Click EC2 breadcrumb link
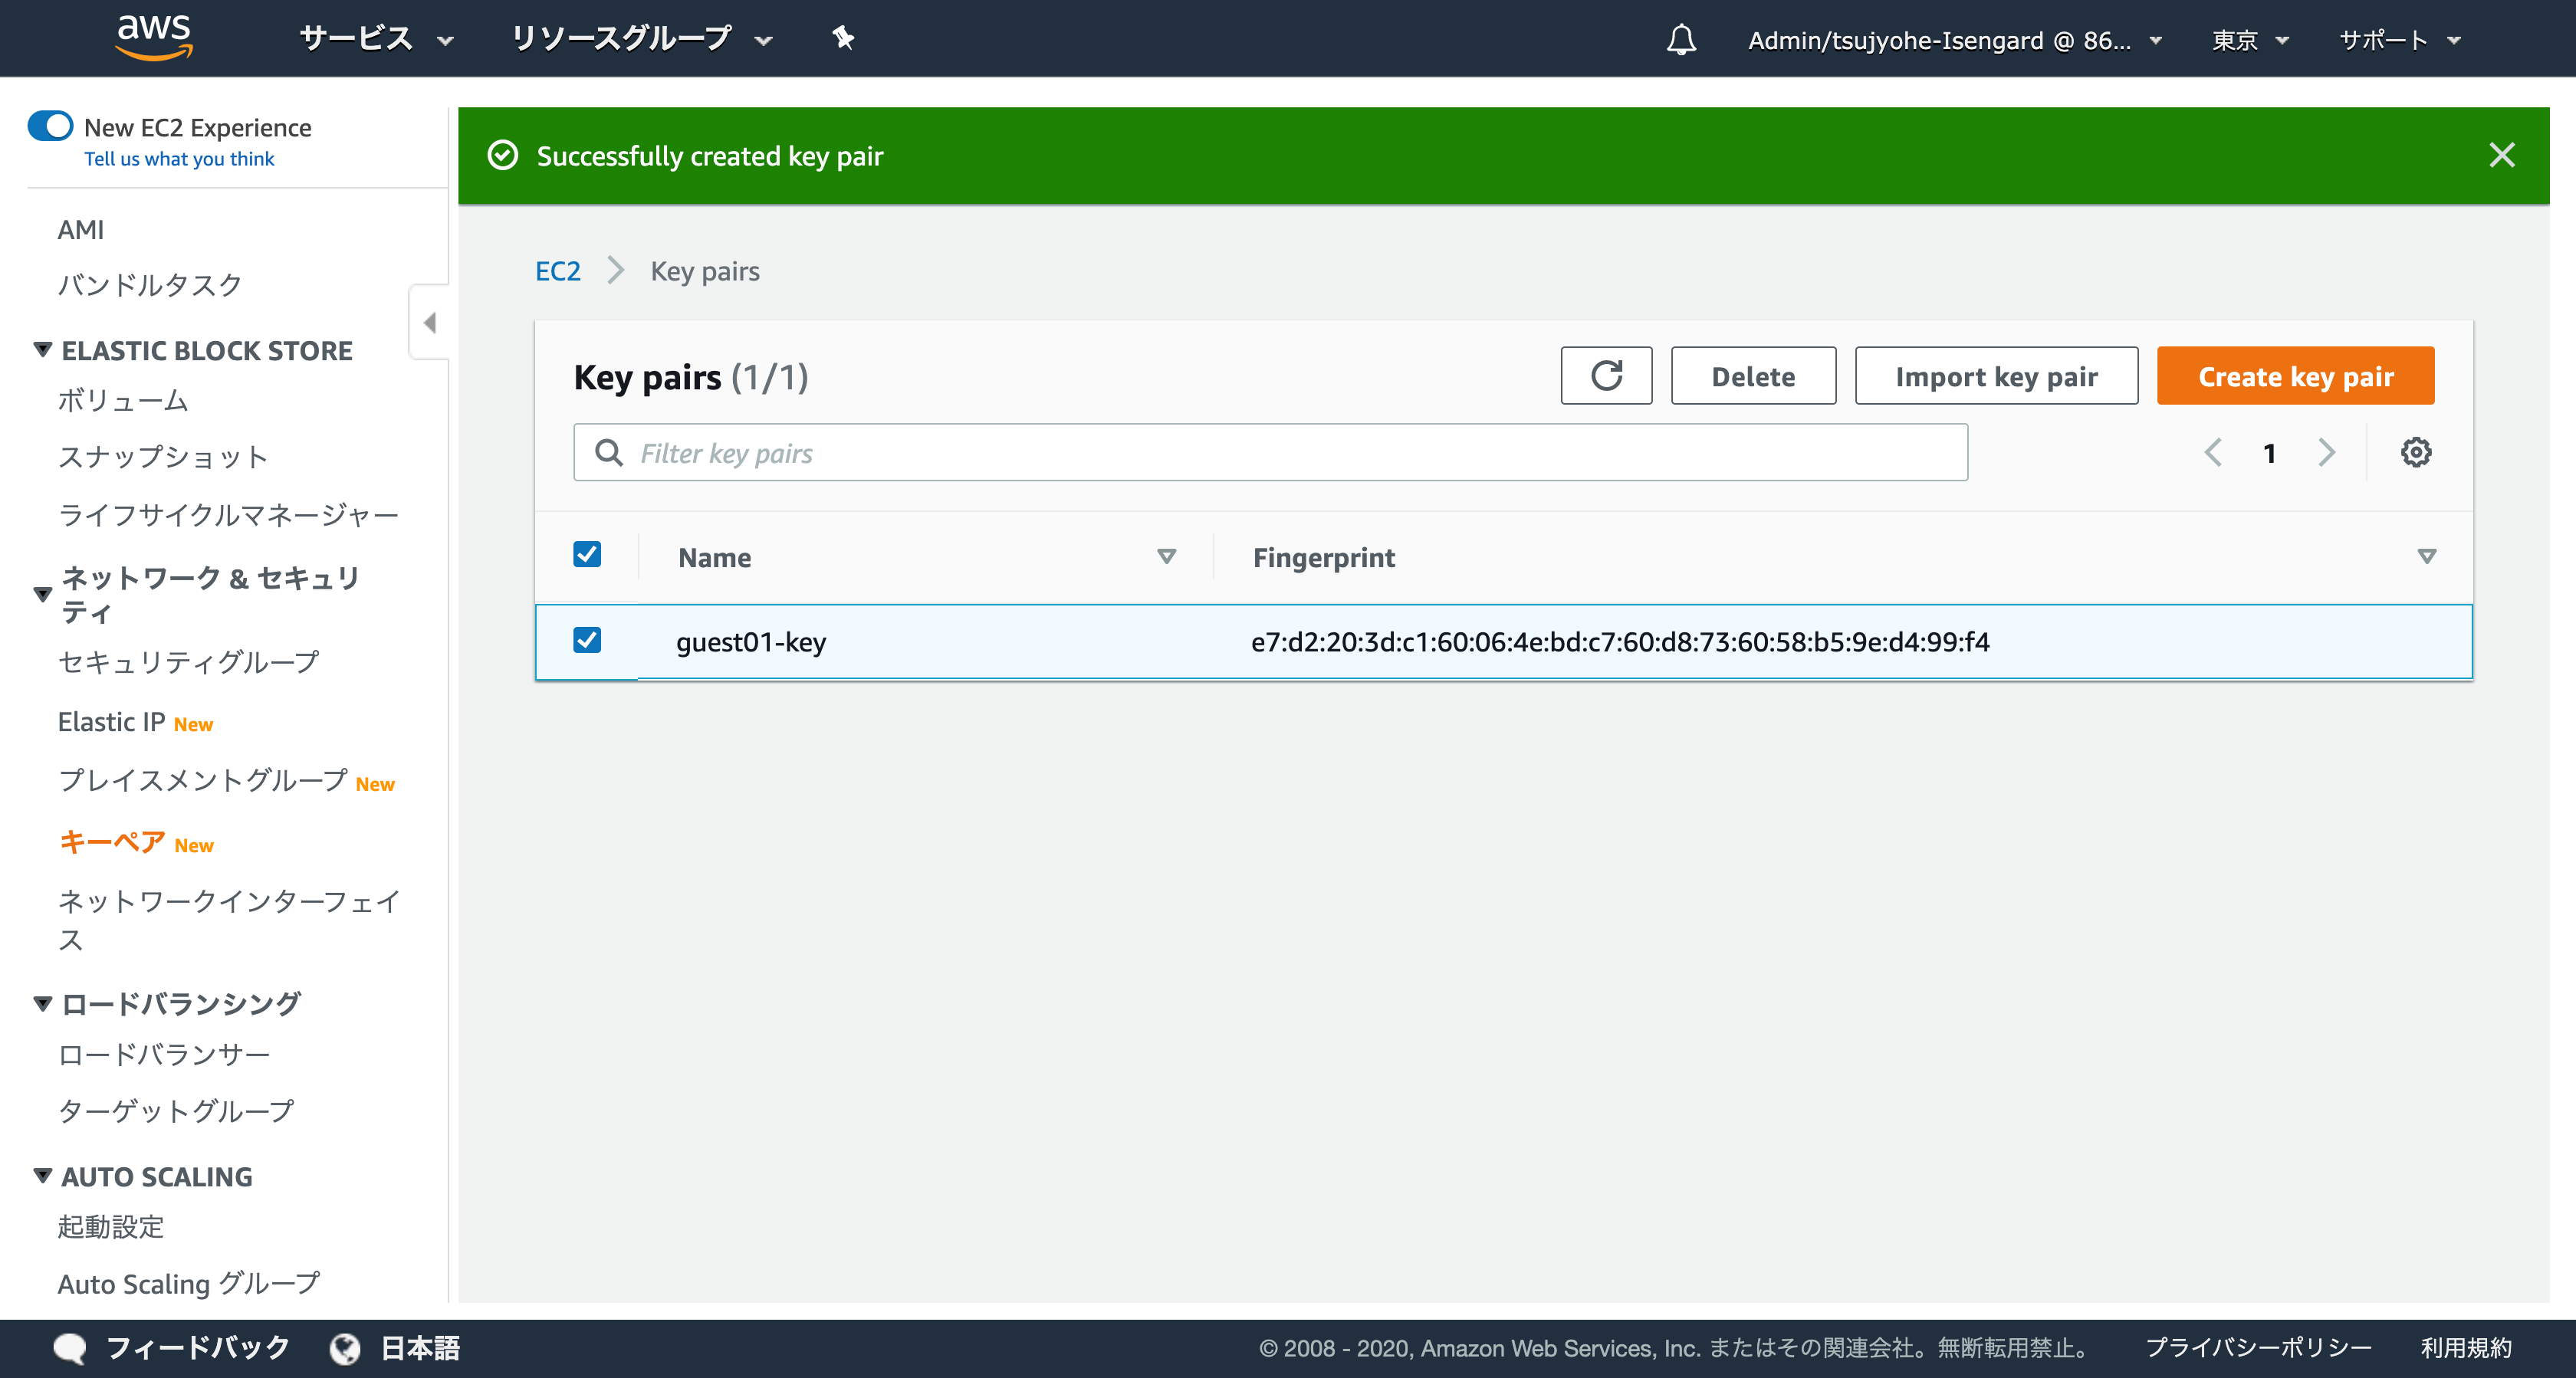 (x=558, y=271)
